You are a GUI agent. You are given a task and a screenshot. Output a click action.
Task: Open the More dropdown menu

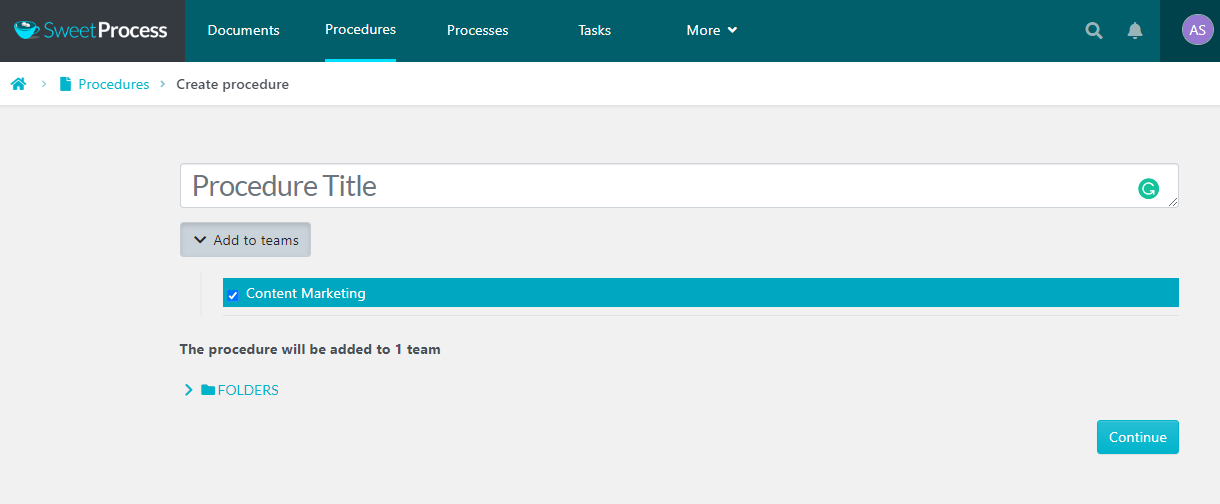[x=711, y=30]
